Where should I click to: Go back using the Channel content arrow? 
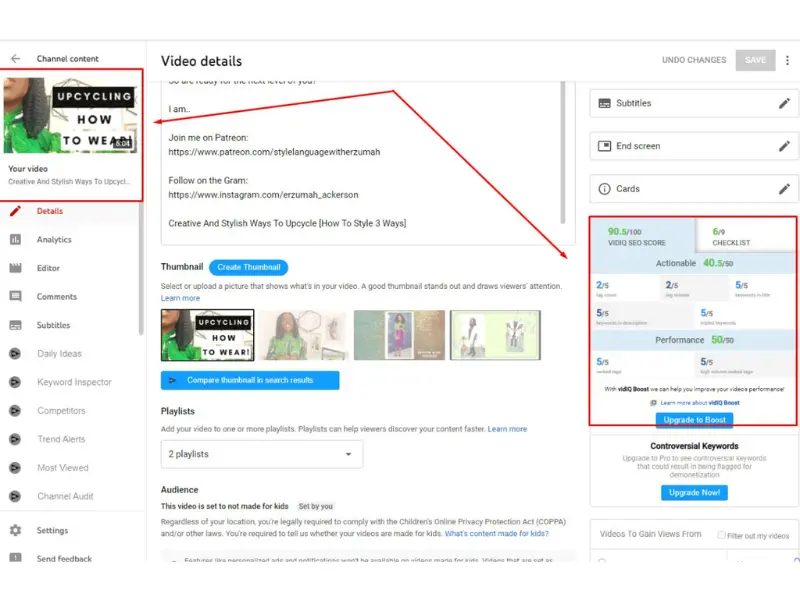pos(16,59)
